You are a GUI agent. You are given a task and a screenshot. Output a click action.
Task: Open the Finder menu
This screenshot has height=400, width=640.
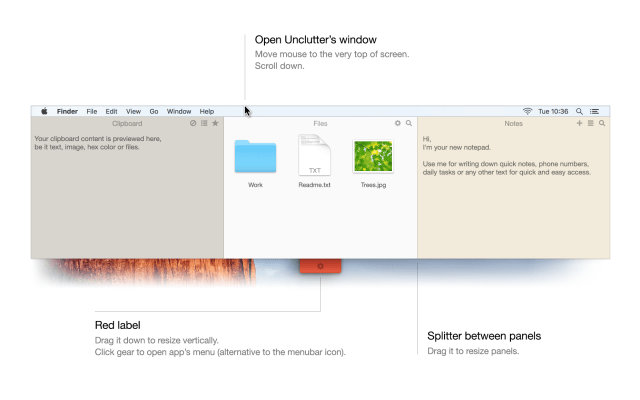click(67, 111)
